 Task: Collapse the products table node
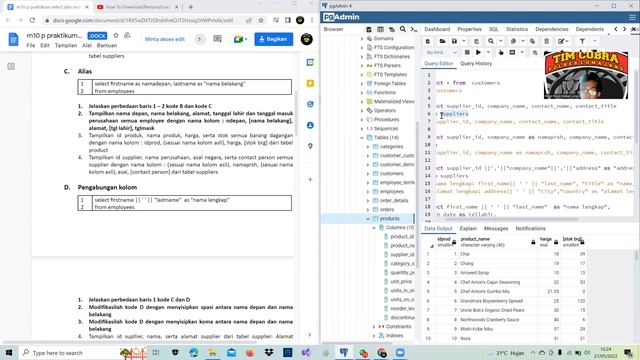click(x=368, y=219)
